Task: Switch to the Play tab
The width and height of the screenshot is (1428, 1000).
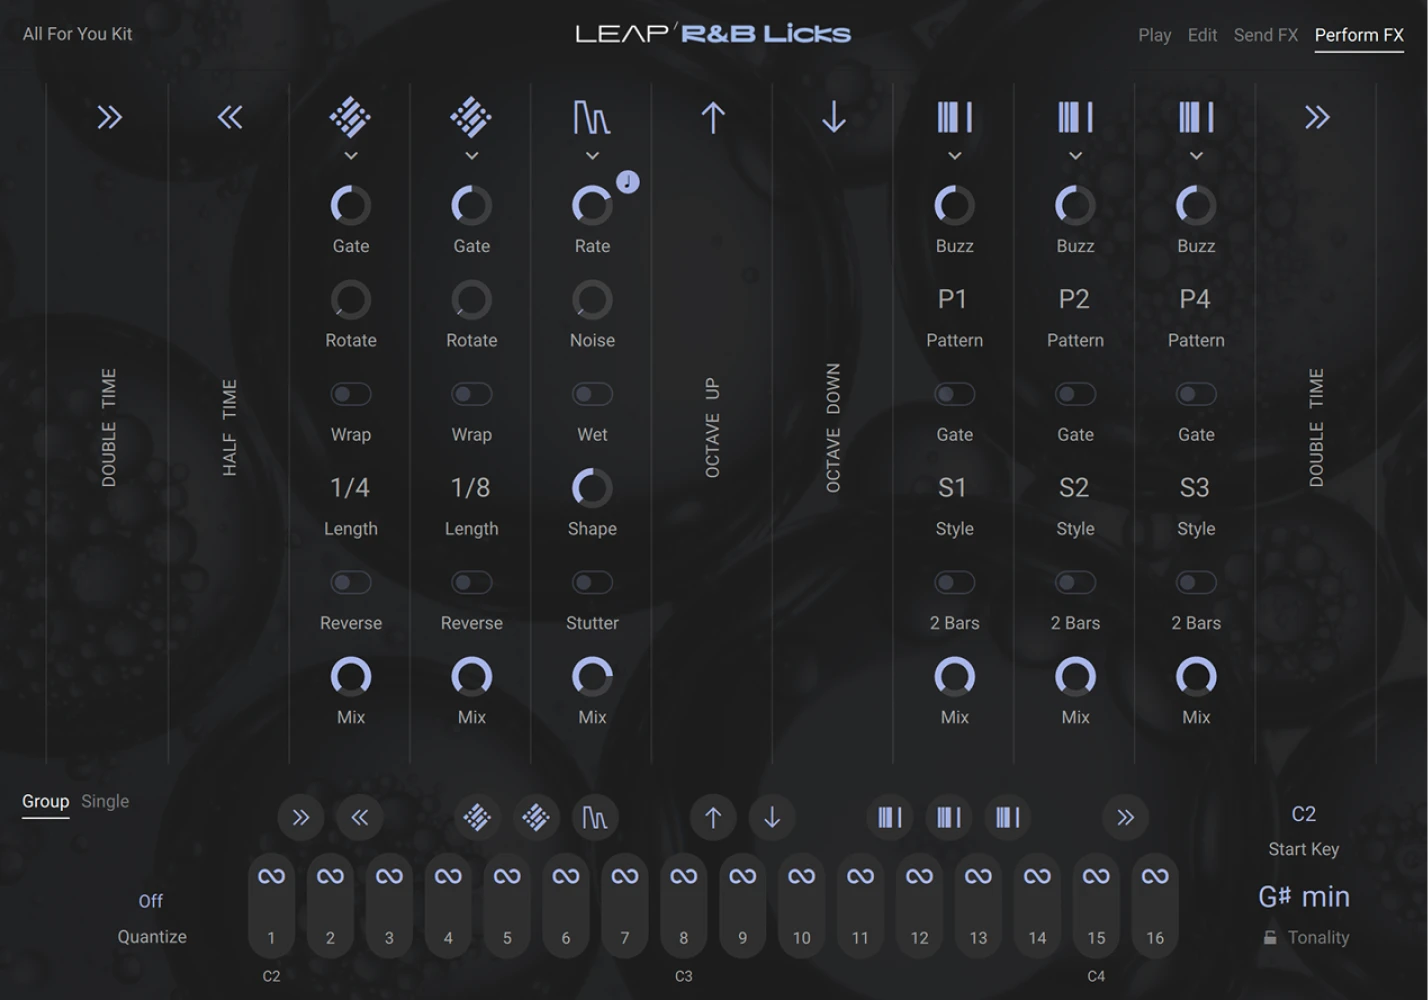Action: (x=1154, y=35)
